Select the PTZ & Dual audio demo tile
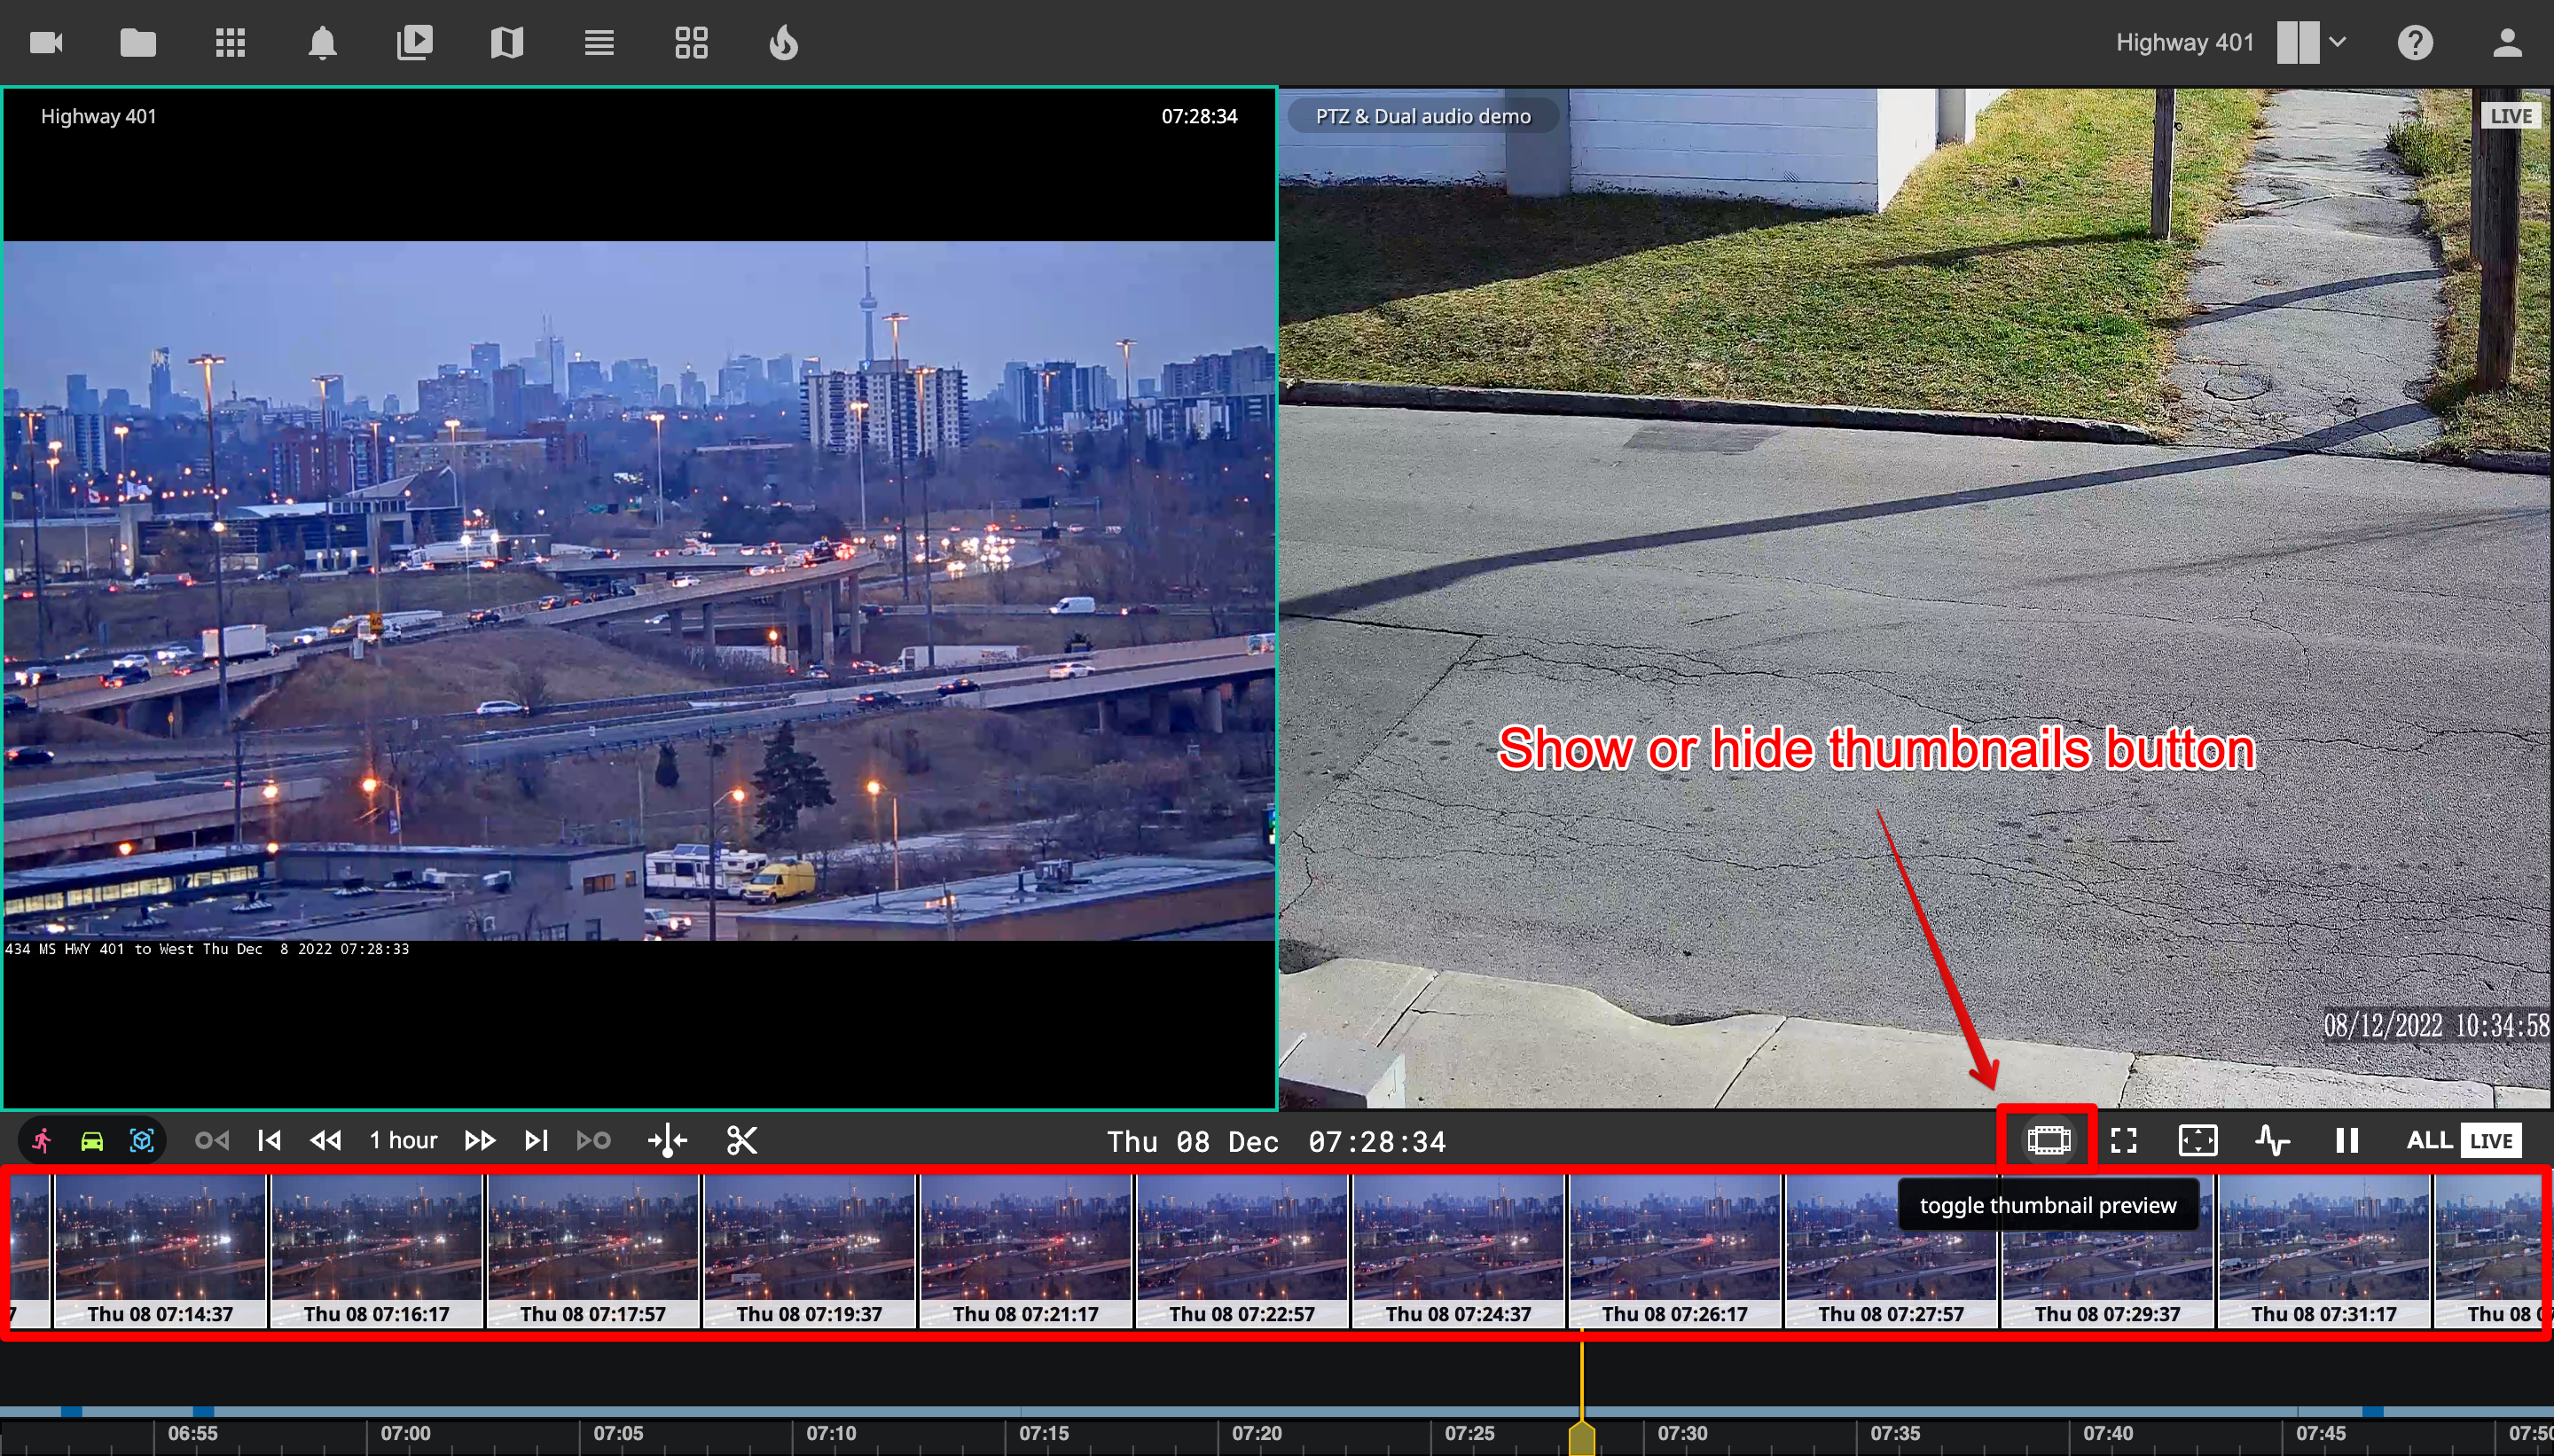The image size is (2554, 1456). click(1915, 598)
